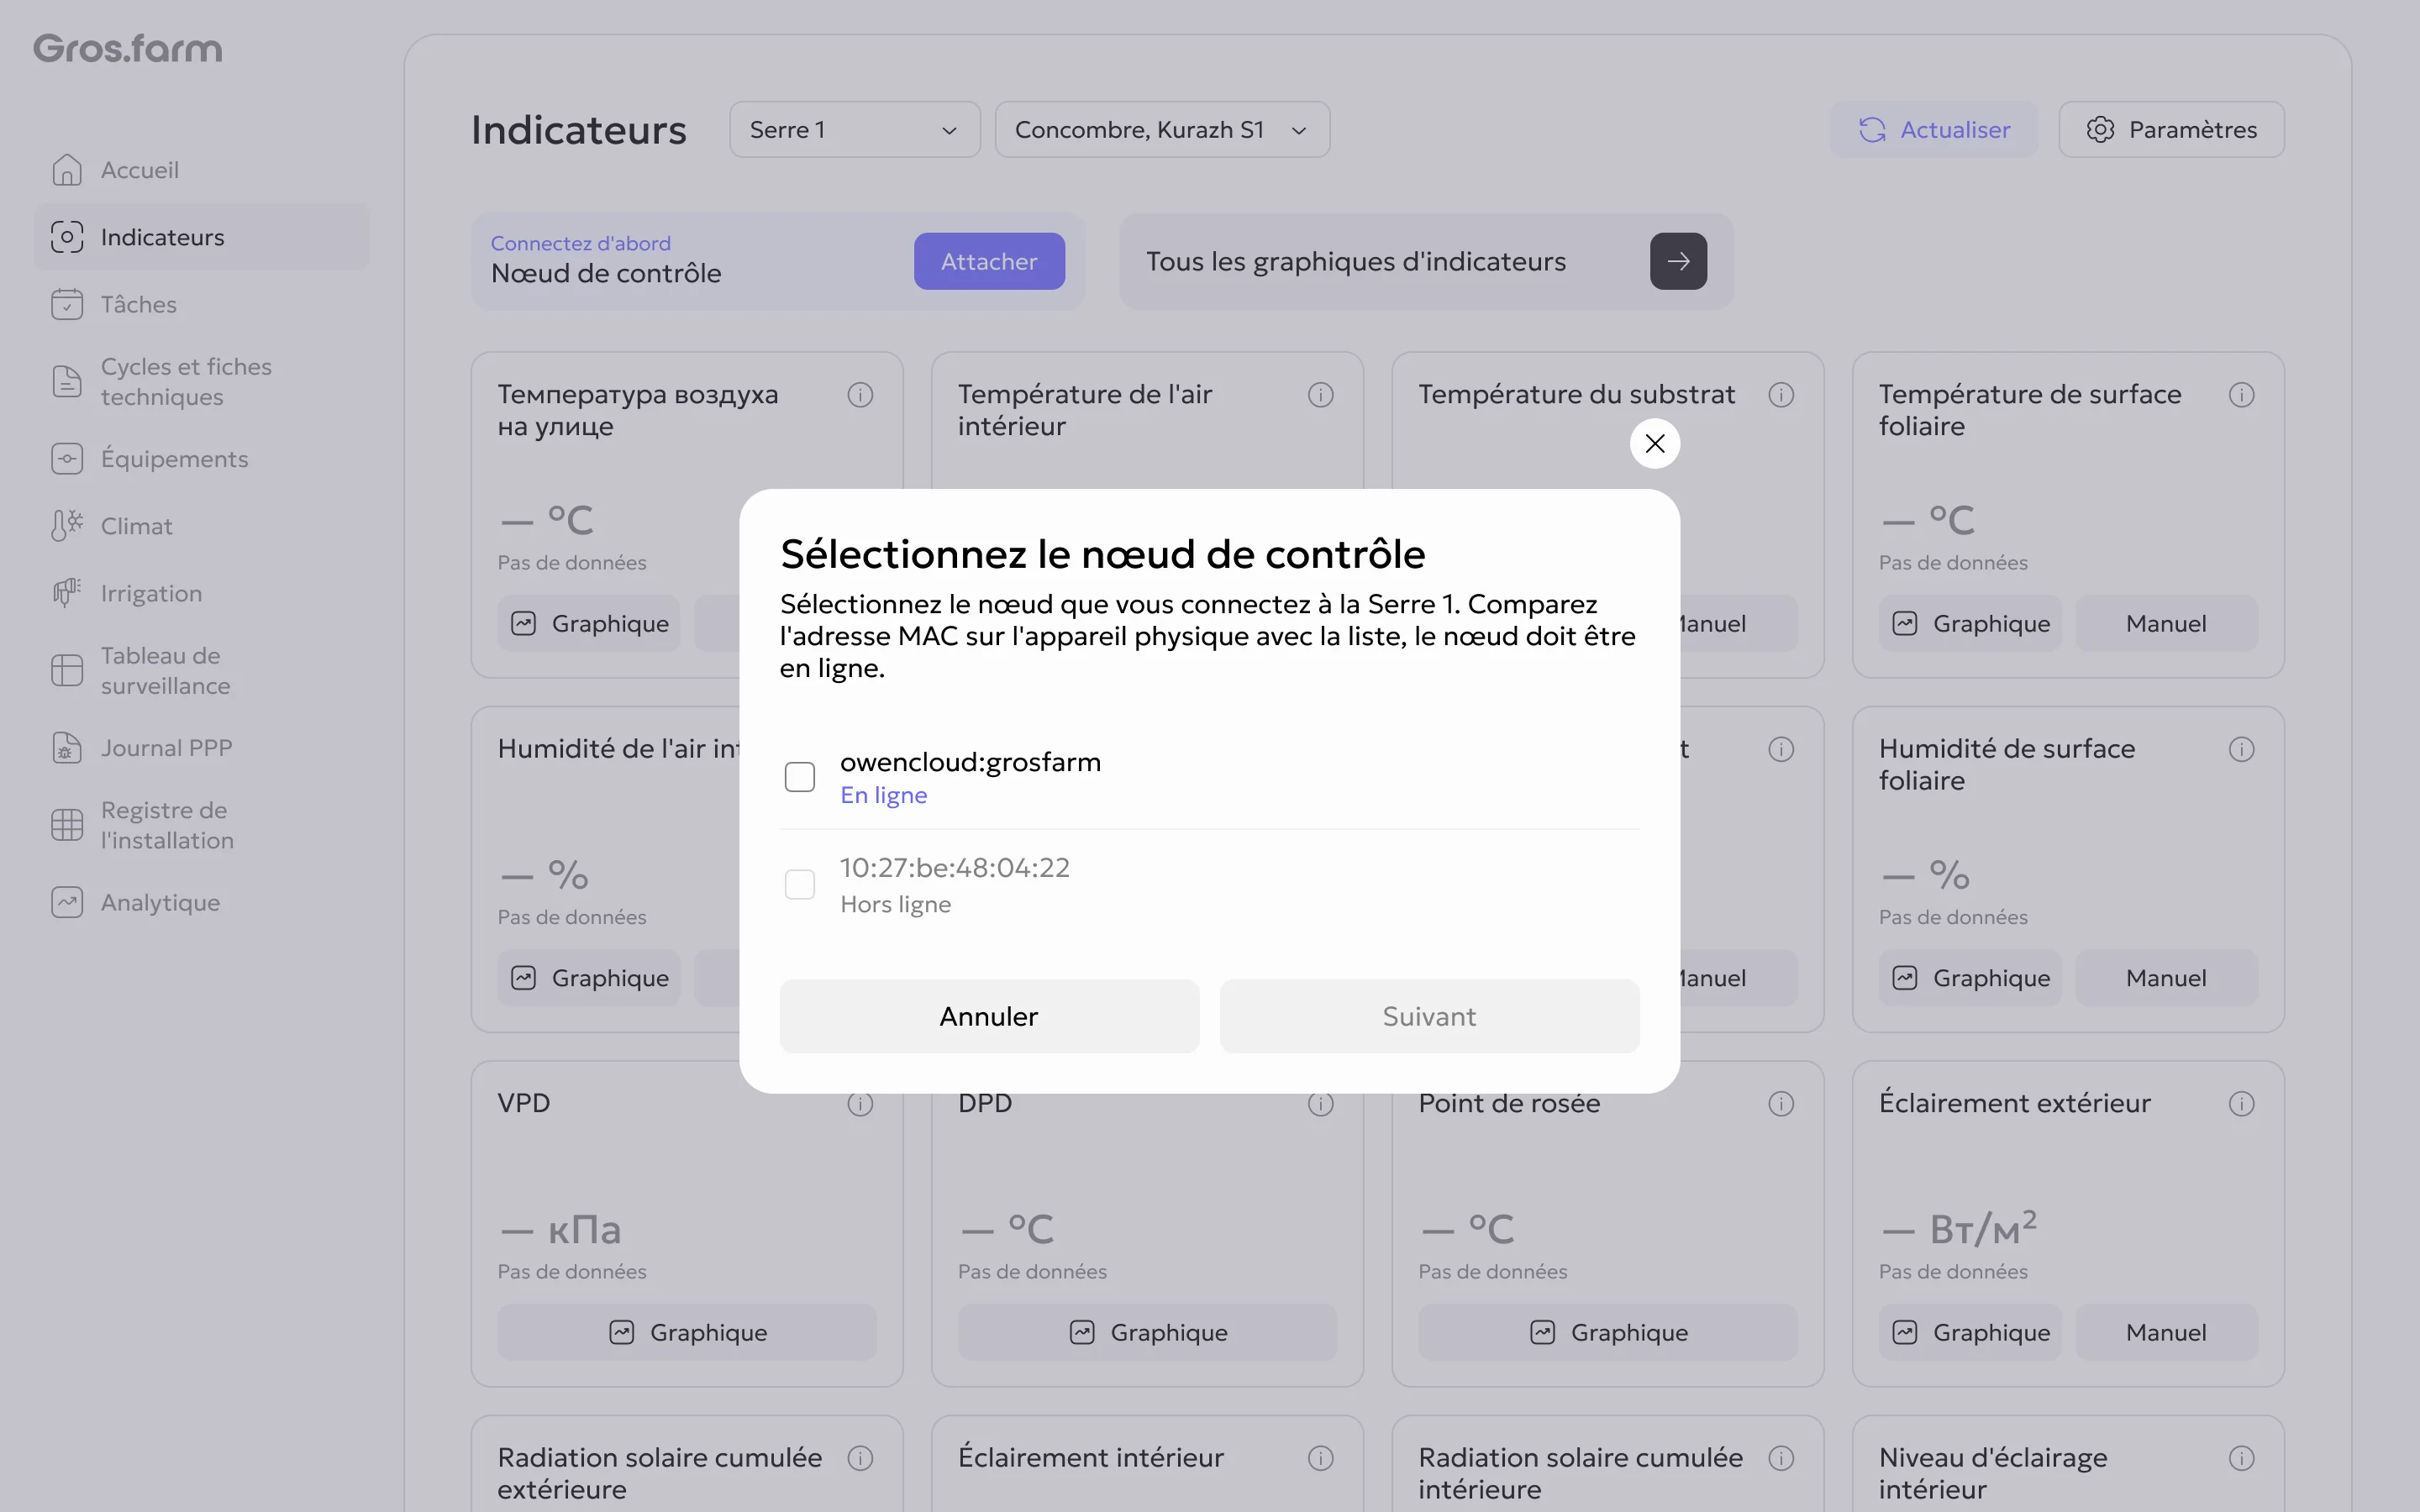Show info for Radiation solaire cumulée extérieure
The image size is (2420, 1512).
click(860, 1458)
